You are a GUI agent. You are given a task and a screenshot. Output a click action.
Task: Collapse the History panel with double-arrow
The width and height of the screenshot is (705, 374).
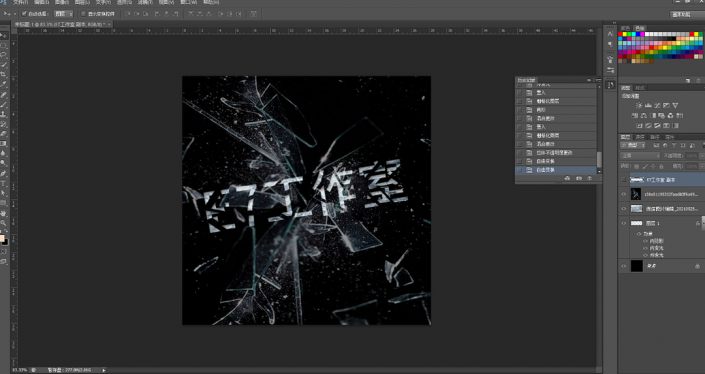[x=589, y=80]
